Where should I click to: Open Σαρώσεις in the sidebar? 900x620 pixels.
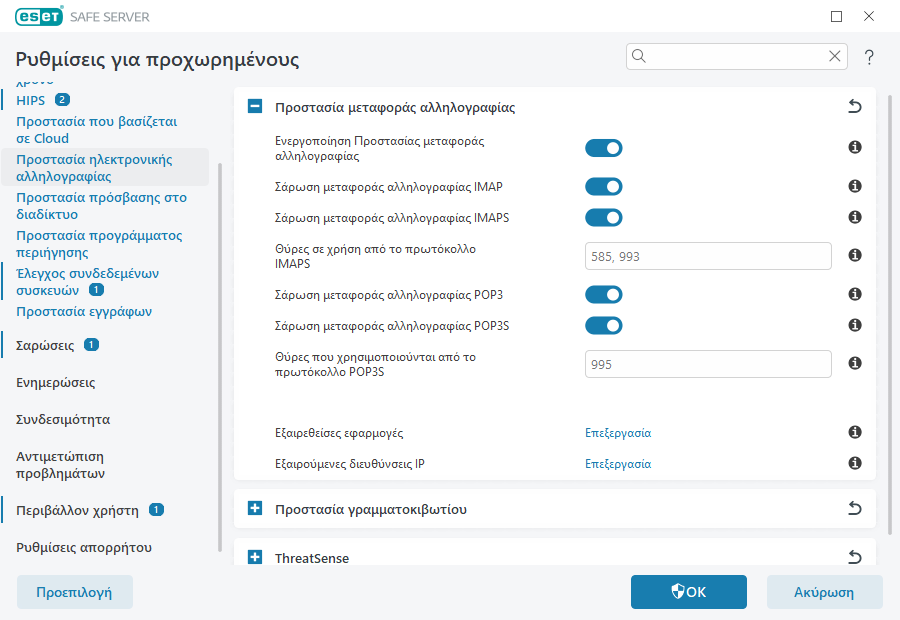click(x=46, y=345)
